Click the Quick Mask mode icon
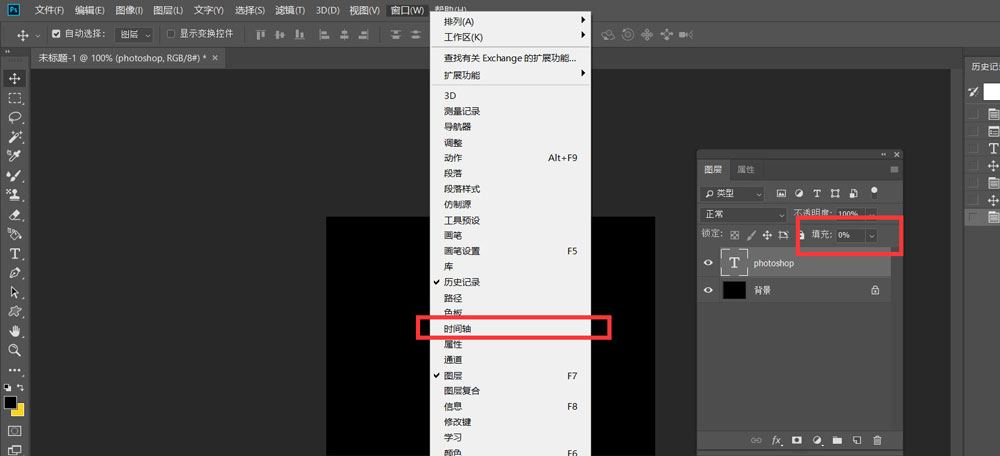 (x=14, y=431)
